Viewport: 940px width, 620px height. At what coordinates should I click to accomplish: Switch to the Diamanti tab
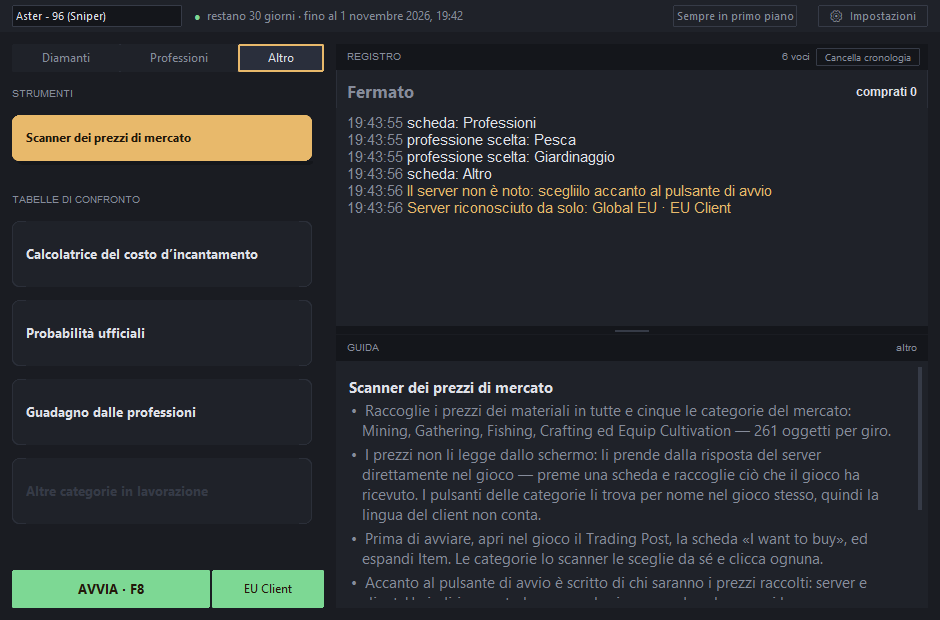tap(66, 58)
